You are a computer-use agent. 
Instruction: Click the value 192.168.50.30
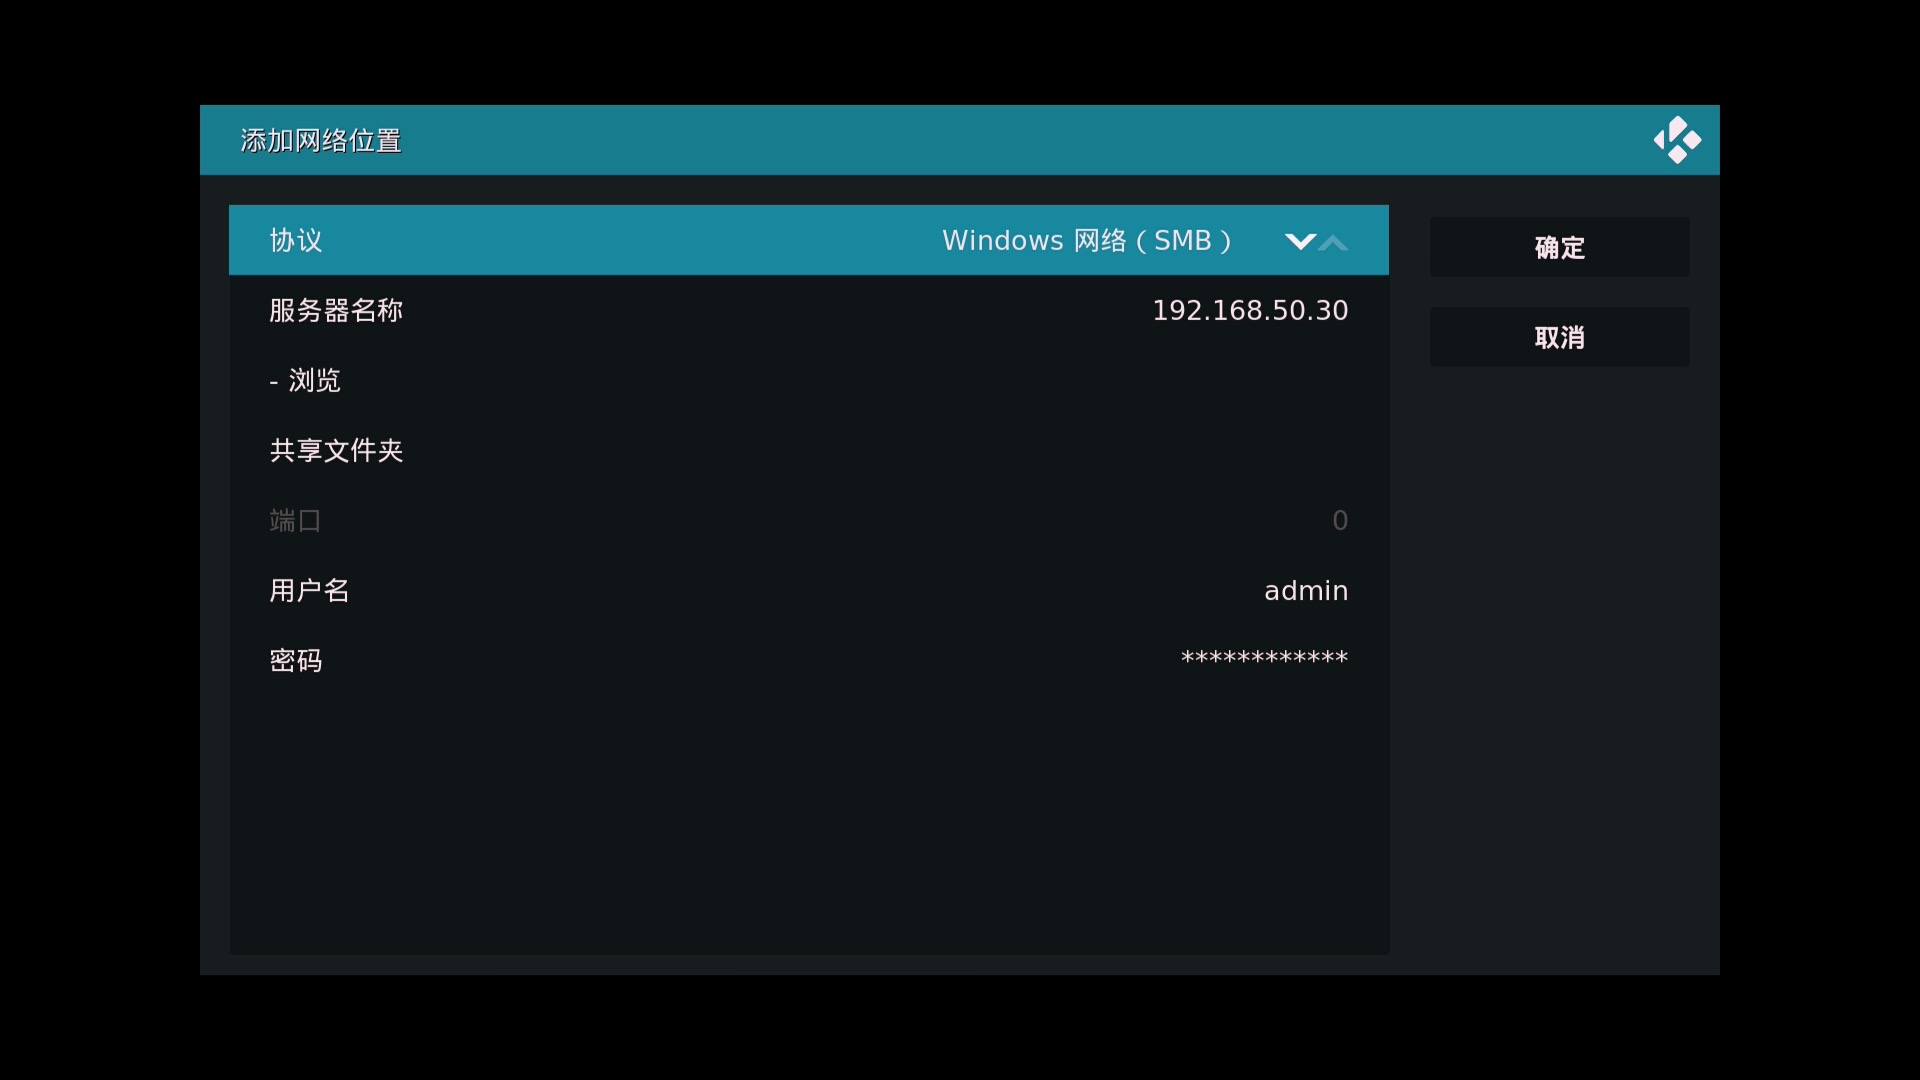[x=1249, y=310]
